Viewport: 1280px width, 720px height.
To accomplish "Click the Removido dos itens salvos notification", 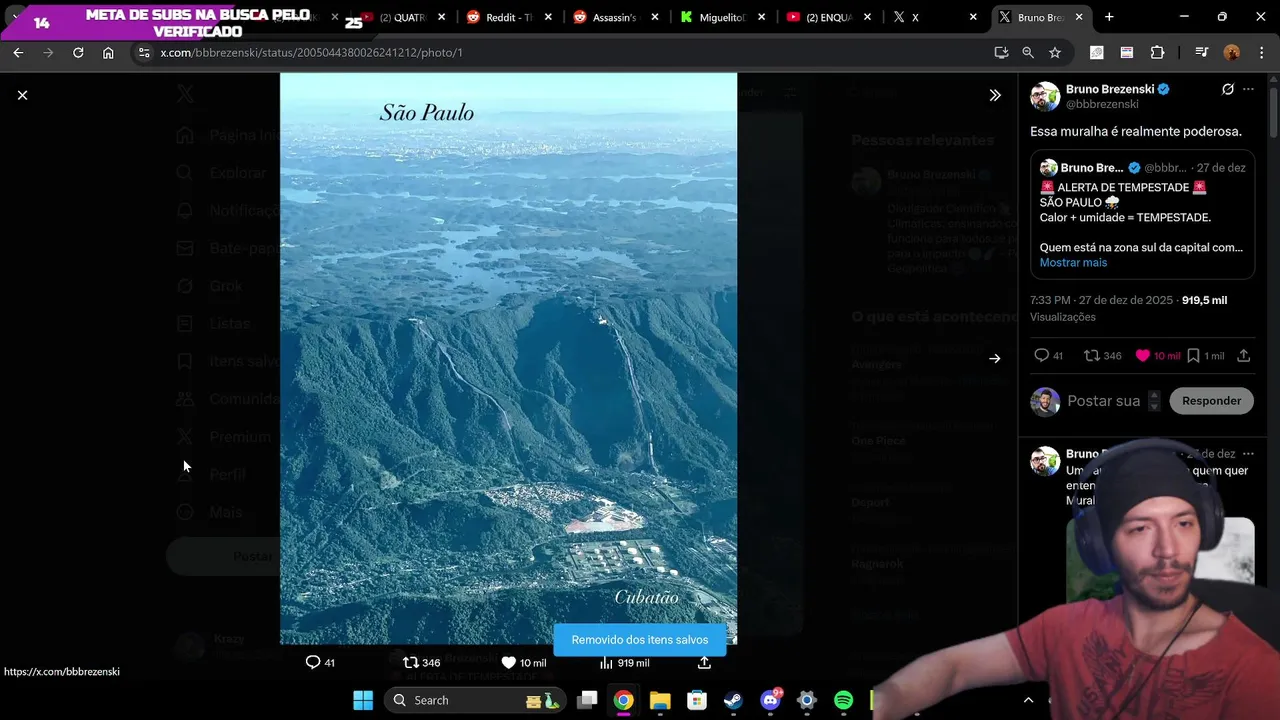I will (x=640, y=640).
